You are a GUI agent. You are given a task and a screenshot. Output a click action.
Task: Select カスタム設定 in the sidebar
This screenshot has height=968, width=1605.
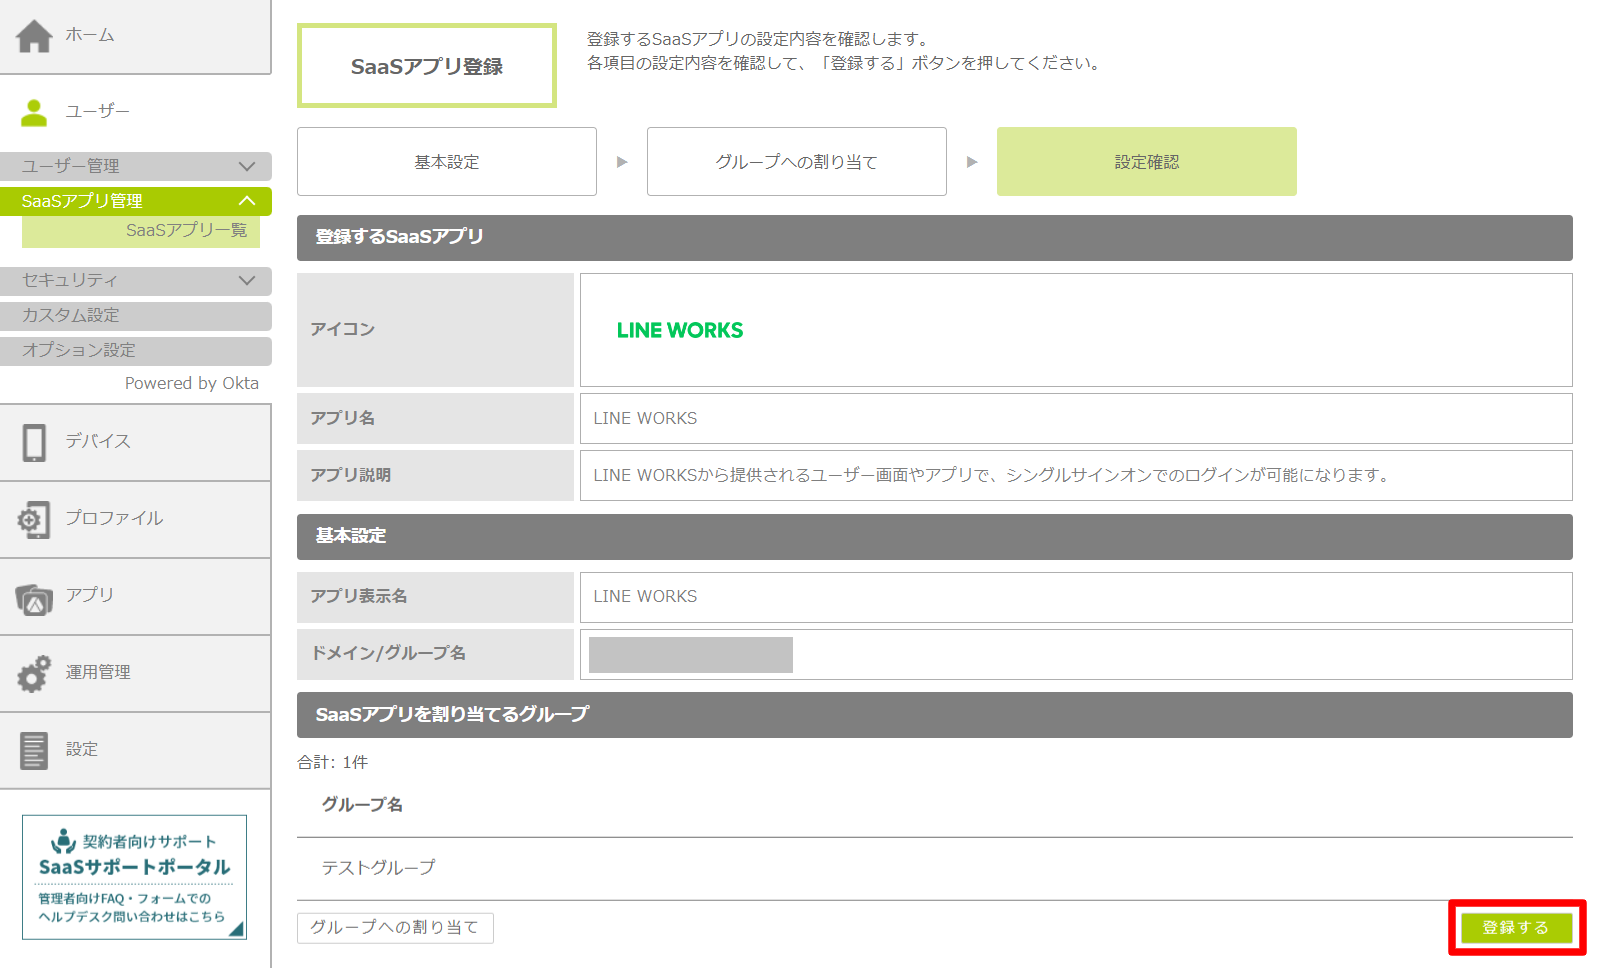click(135, 315)
